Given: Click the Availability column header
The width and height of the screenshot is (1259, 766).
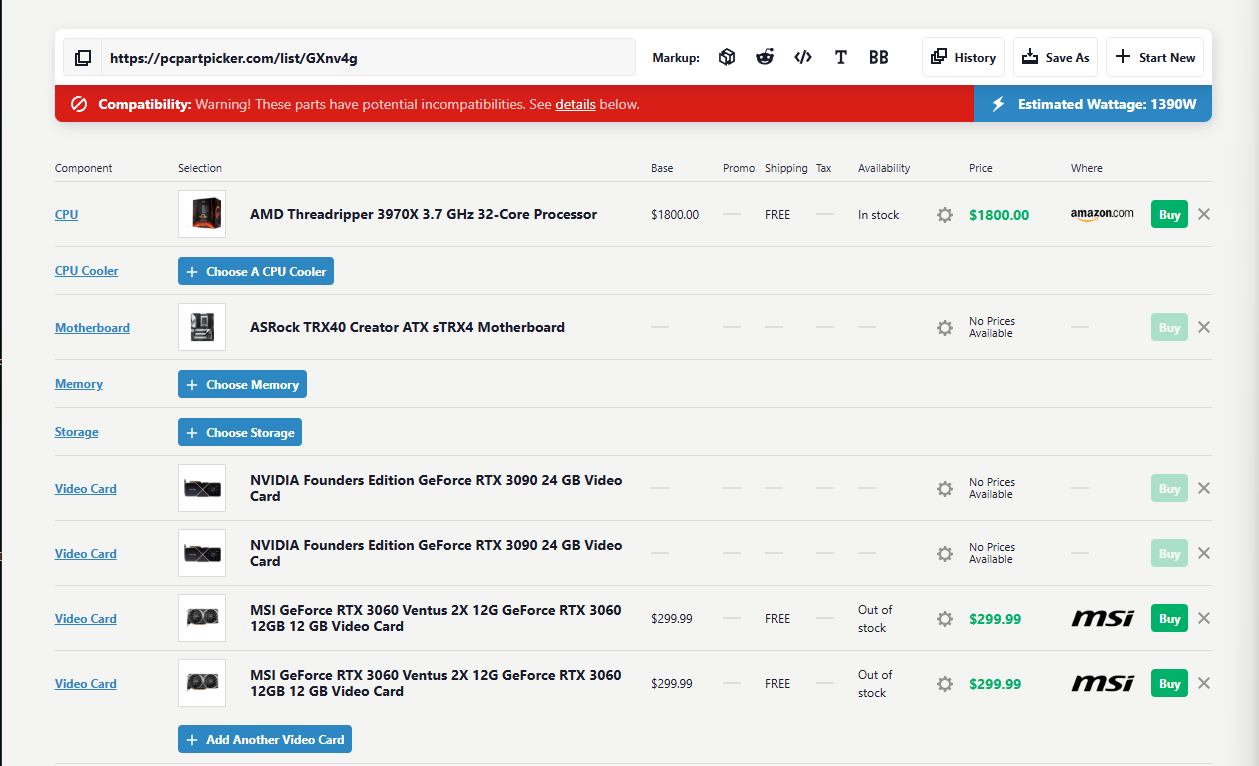Looking at the screenshot, I should point(884,168).
